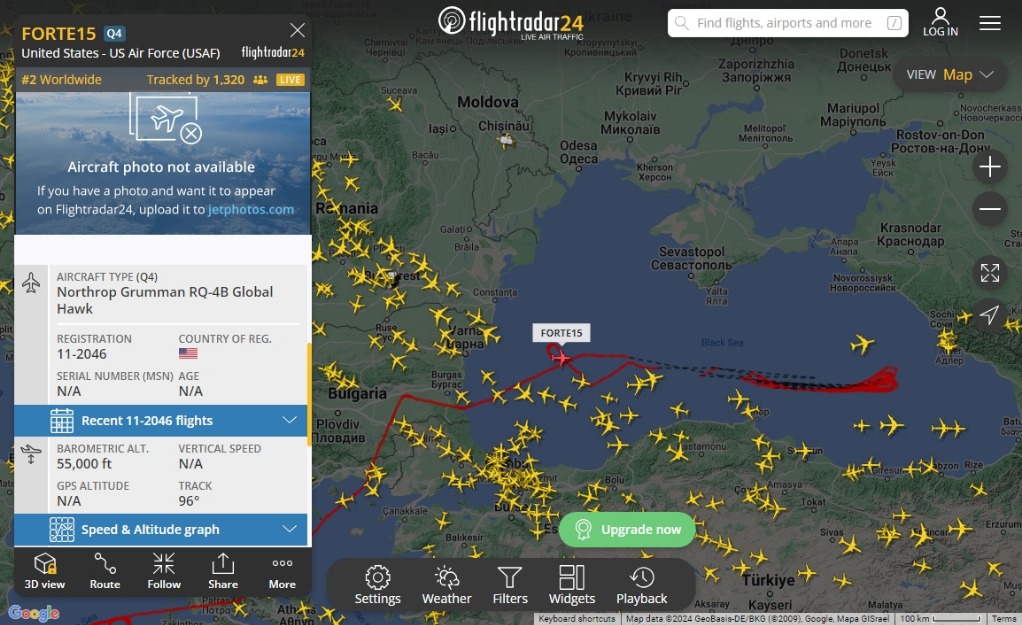Enable my location arrow button

pyautogui.click(x=989, y=315)
